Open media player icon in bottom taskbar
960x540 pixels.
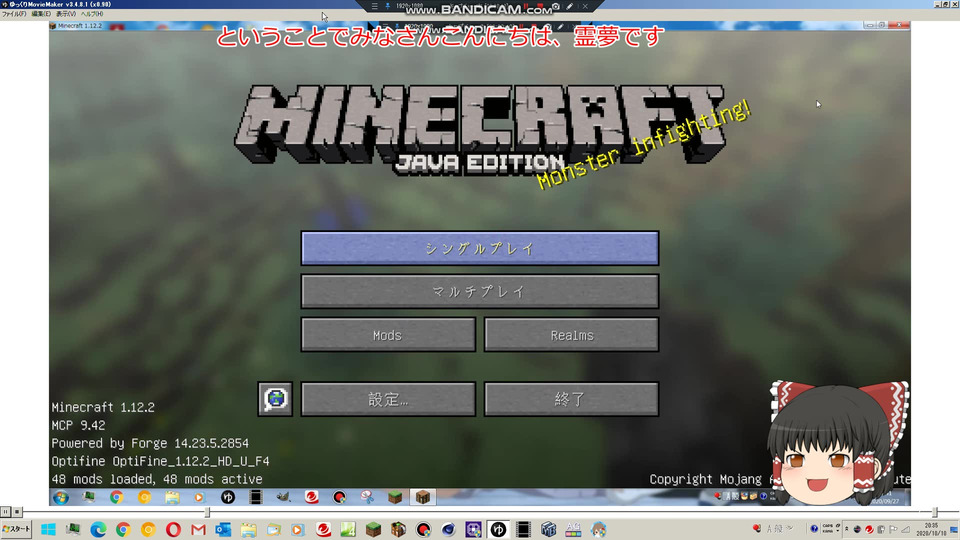pos(298,530)
